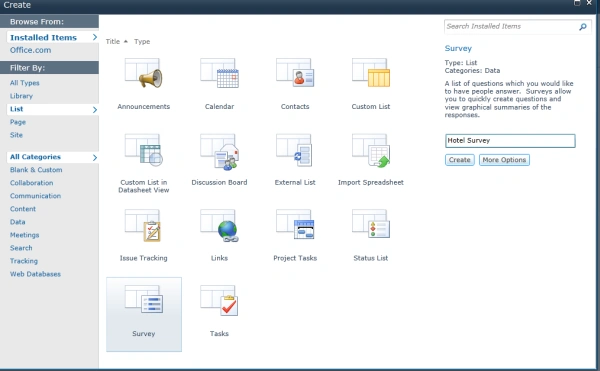The height and width of the screenshot is (371, 600).
Task: Choose Custom List in Datasheet View icon
Action: pyautogui.click(x=143, y=150)
